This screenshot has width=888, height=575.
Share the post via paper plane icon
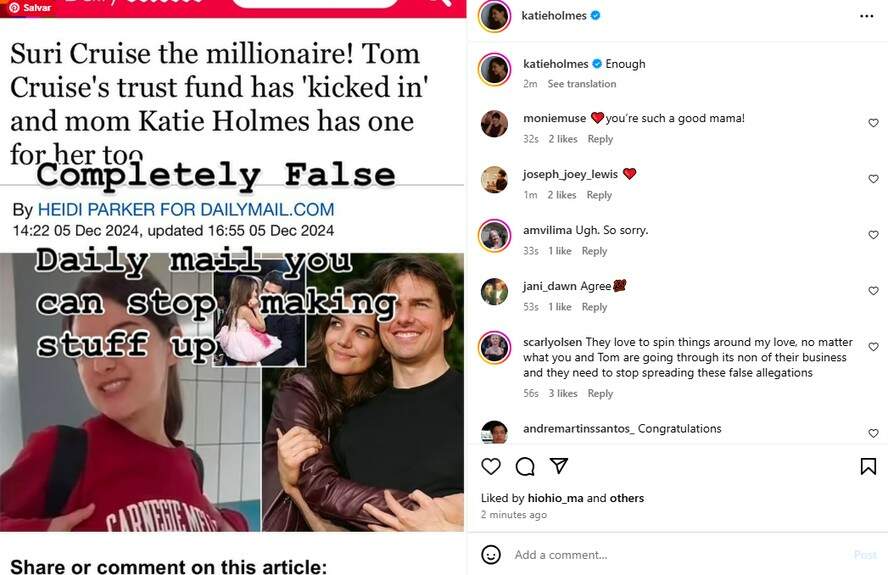tap(559, 466)
